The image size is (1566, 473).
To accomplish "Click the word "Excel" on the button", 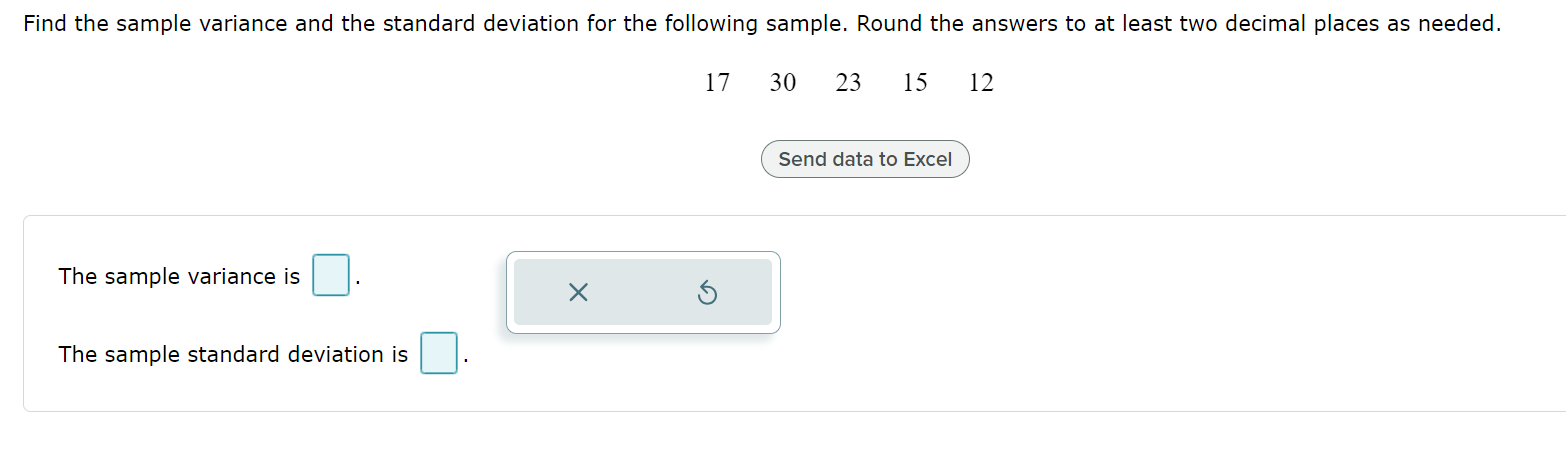I will 927,159.
